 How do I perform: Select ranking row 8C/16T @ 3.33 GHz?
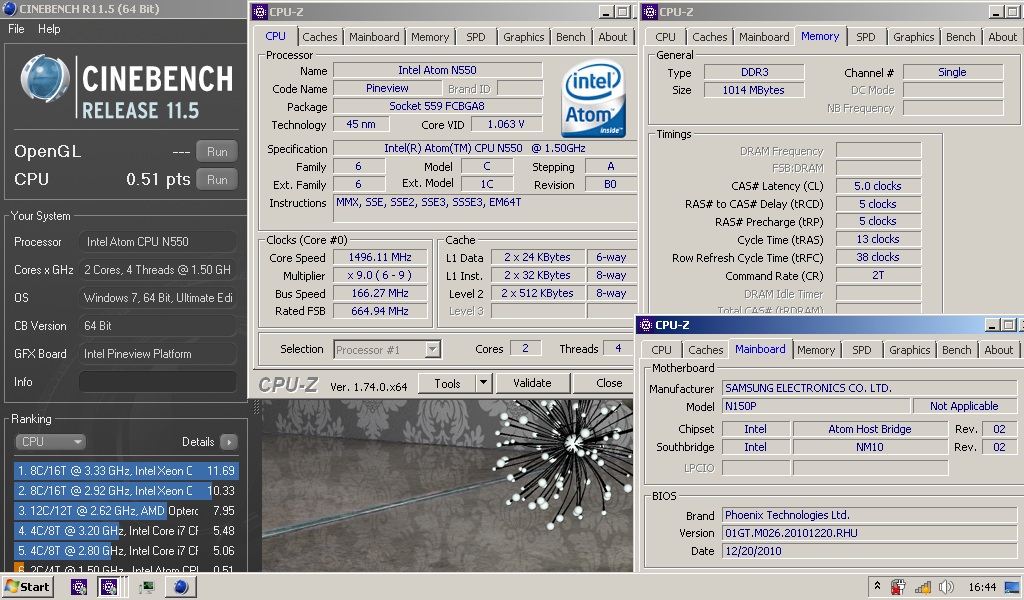[x=126, y=471]
